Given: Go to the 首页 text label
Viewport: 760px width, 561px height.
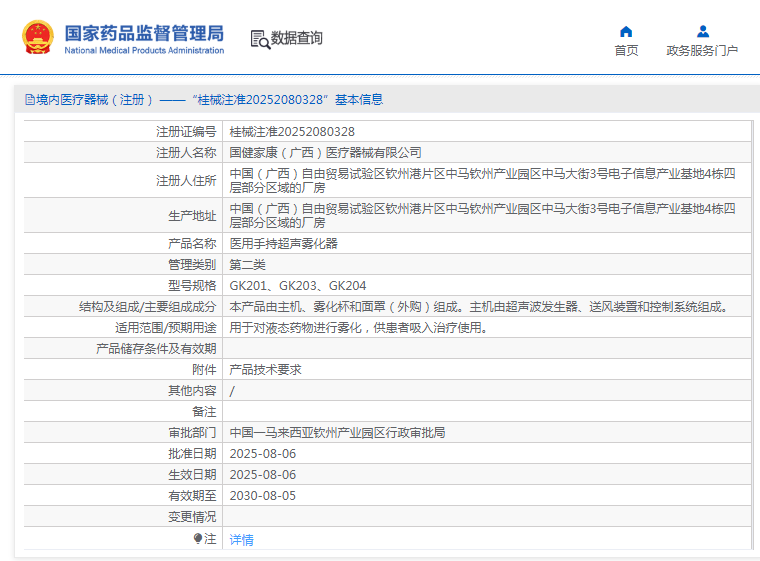Looking at the screenshot, I should click(x=626, y=51).
